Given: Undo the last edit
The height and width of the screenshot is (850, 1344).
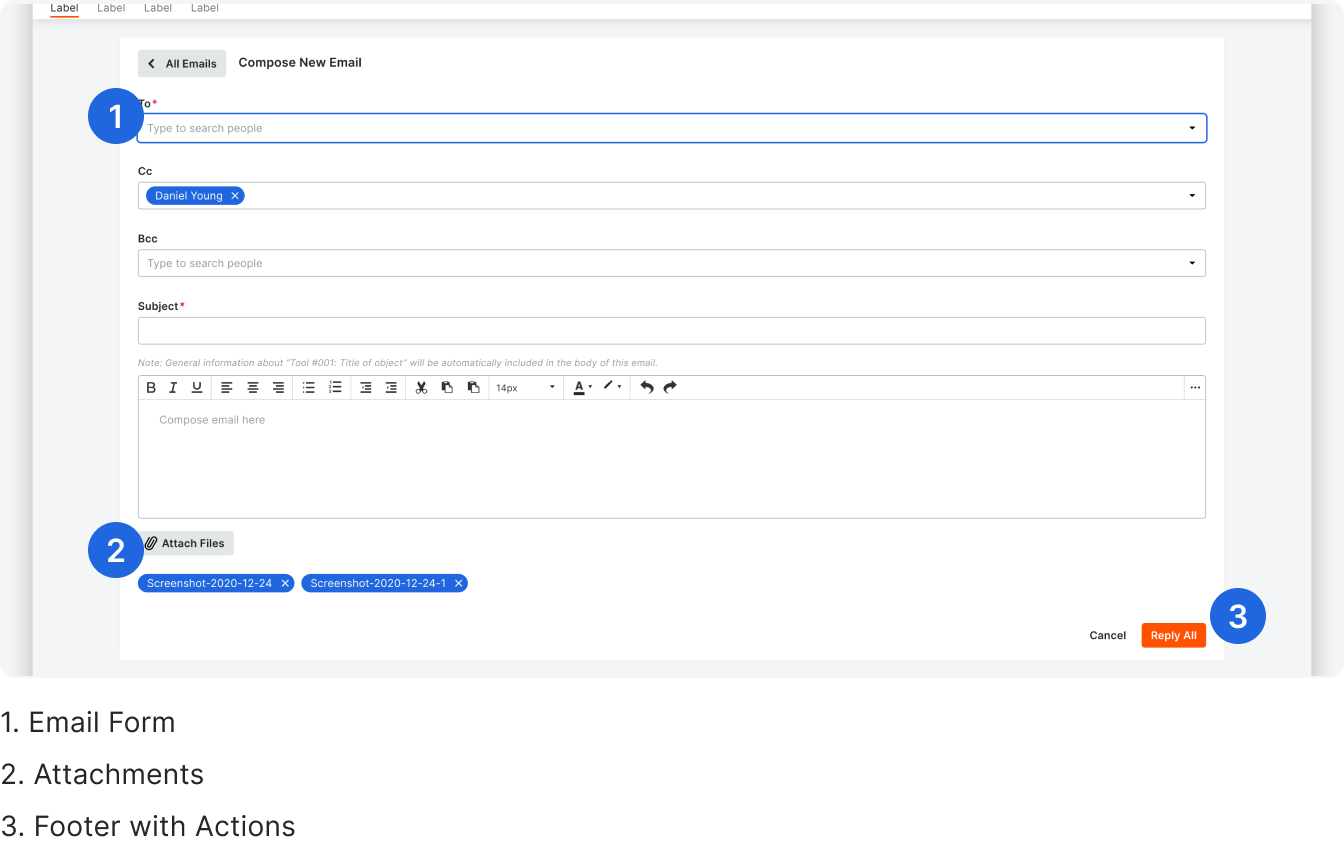Looking at the screenshot, I should (x=647, y=388).
